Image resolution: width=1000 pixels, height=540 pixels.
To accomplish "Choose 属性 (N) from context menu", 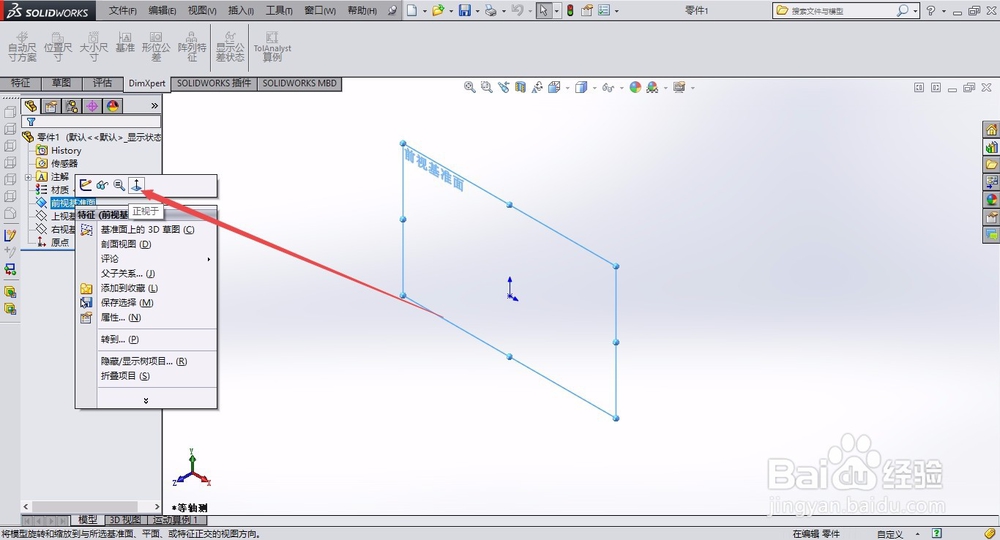I will coord(121,317).
